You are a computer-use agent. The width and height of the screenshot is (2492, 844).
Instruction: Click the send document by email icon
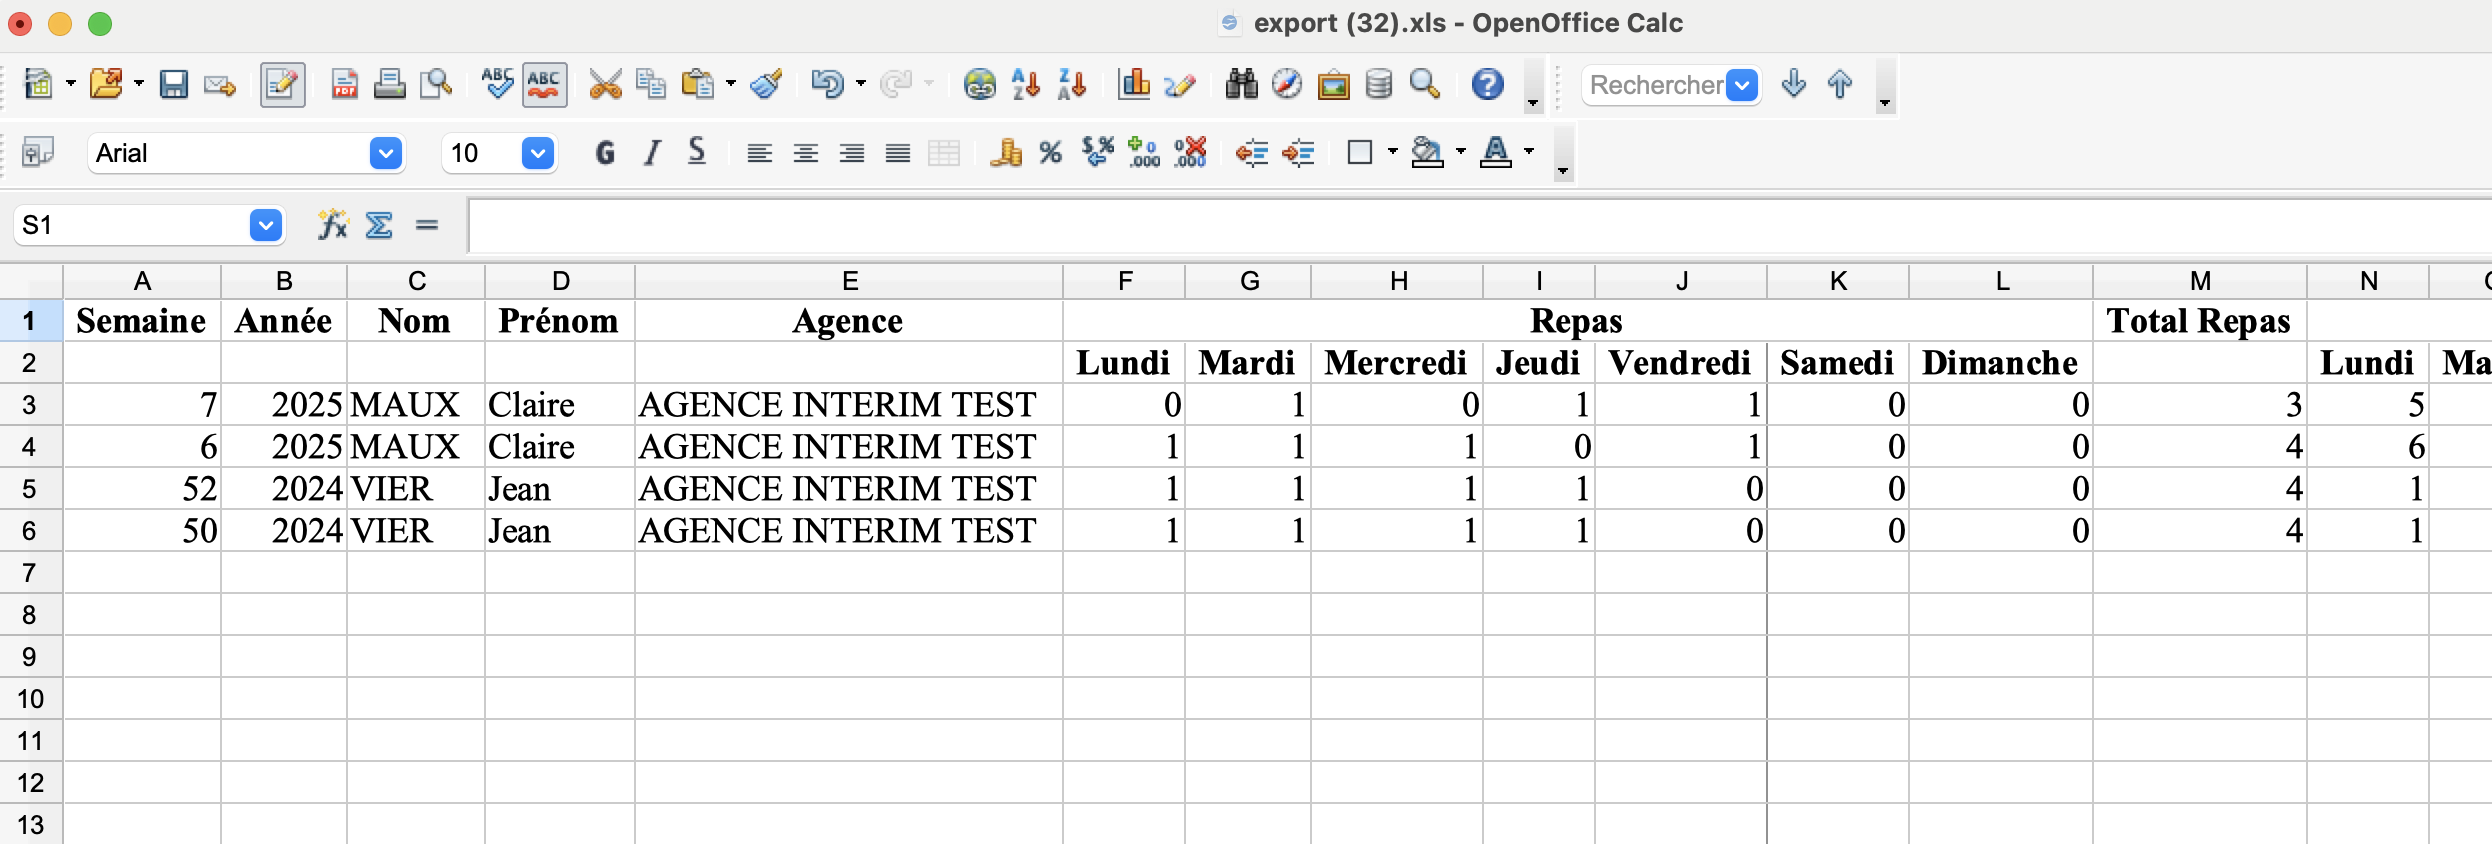(220, 84)
